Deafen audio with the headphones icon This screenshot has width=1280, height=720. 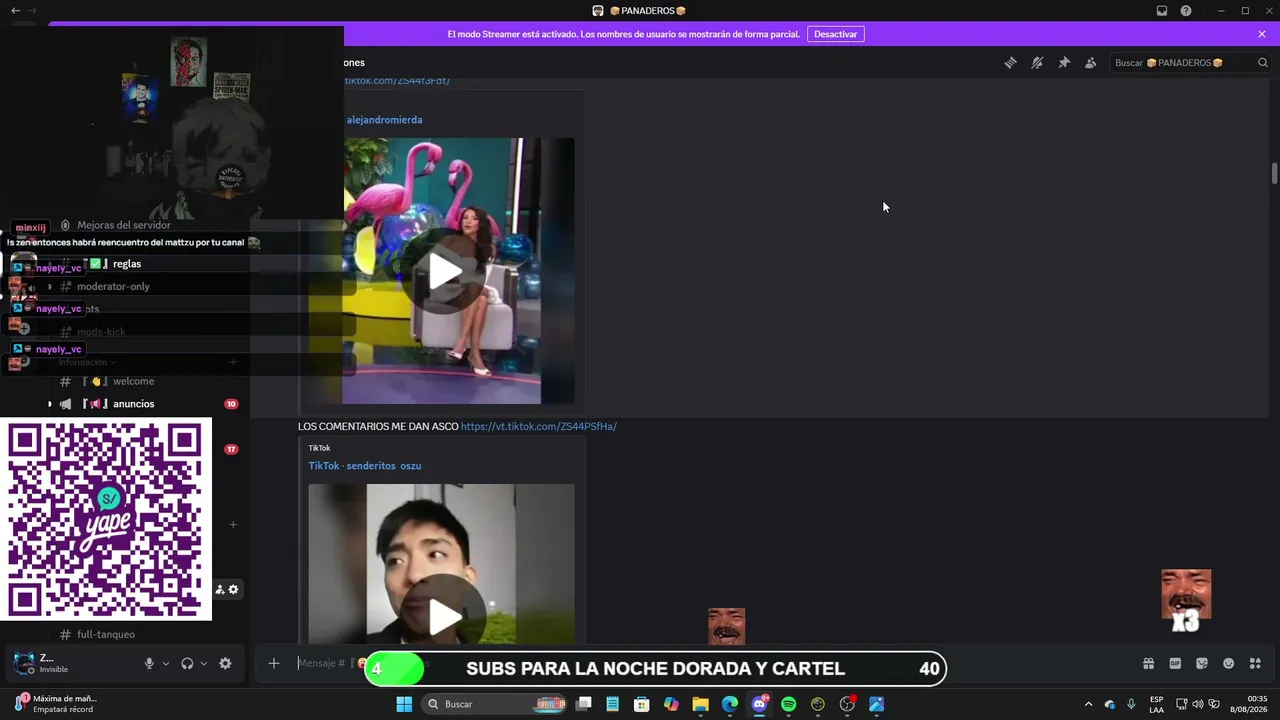(x=187, y=663)
